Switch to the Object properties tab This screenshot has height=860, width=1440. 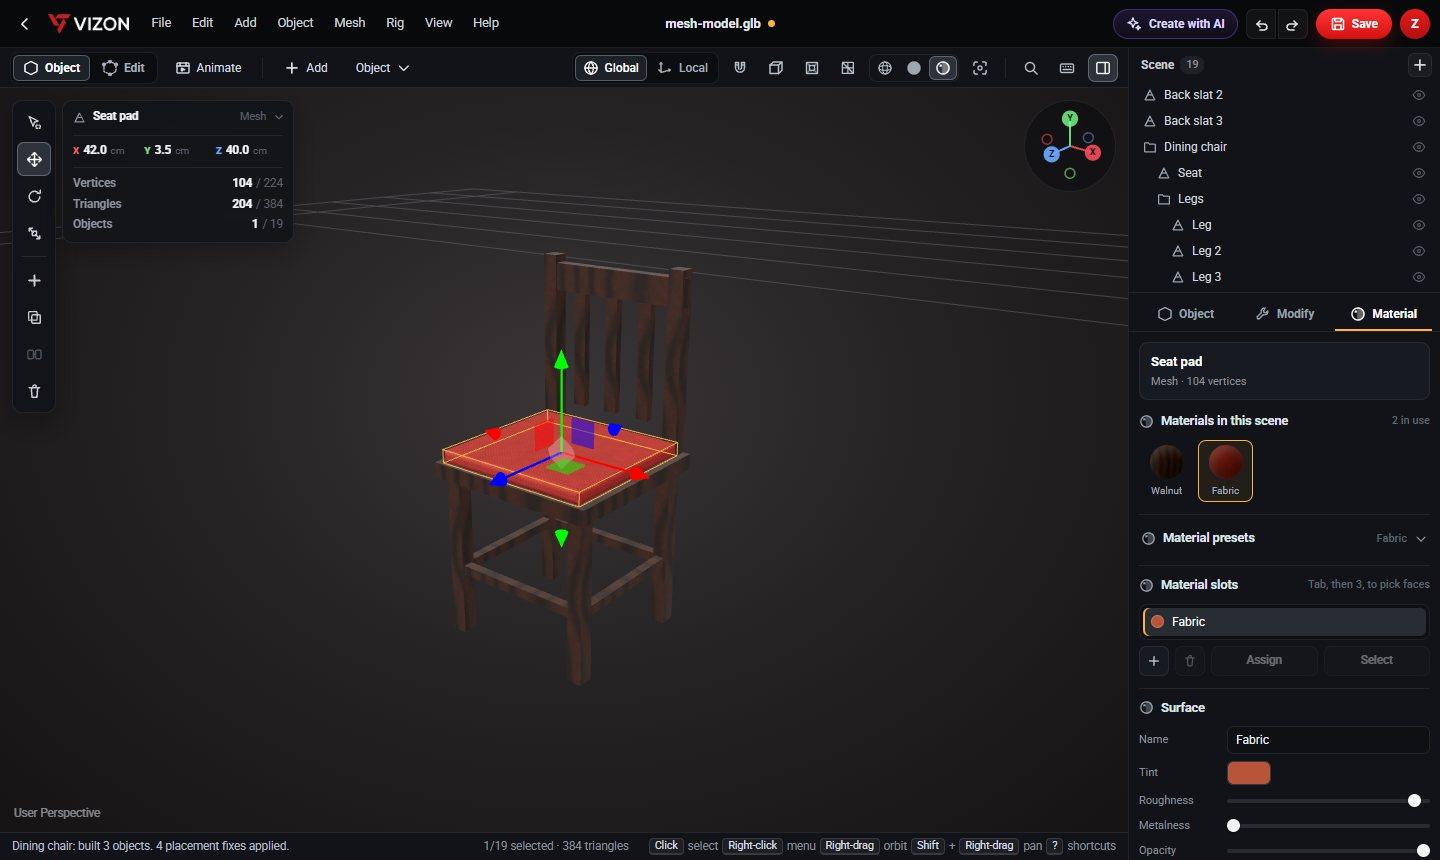(x=1186, y=314)
